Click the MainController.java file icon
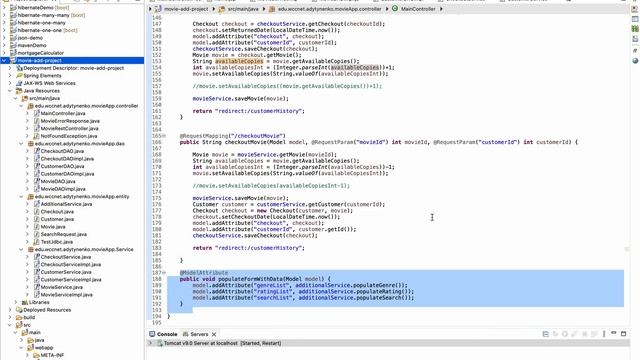This screenshot has width=640, height=360. [36, 113]
